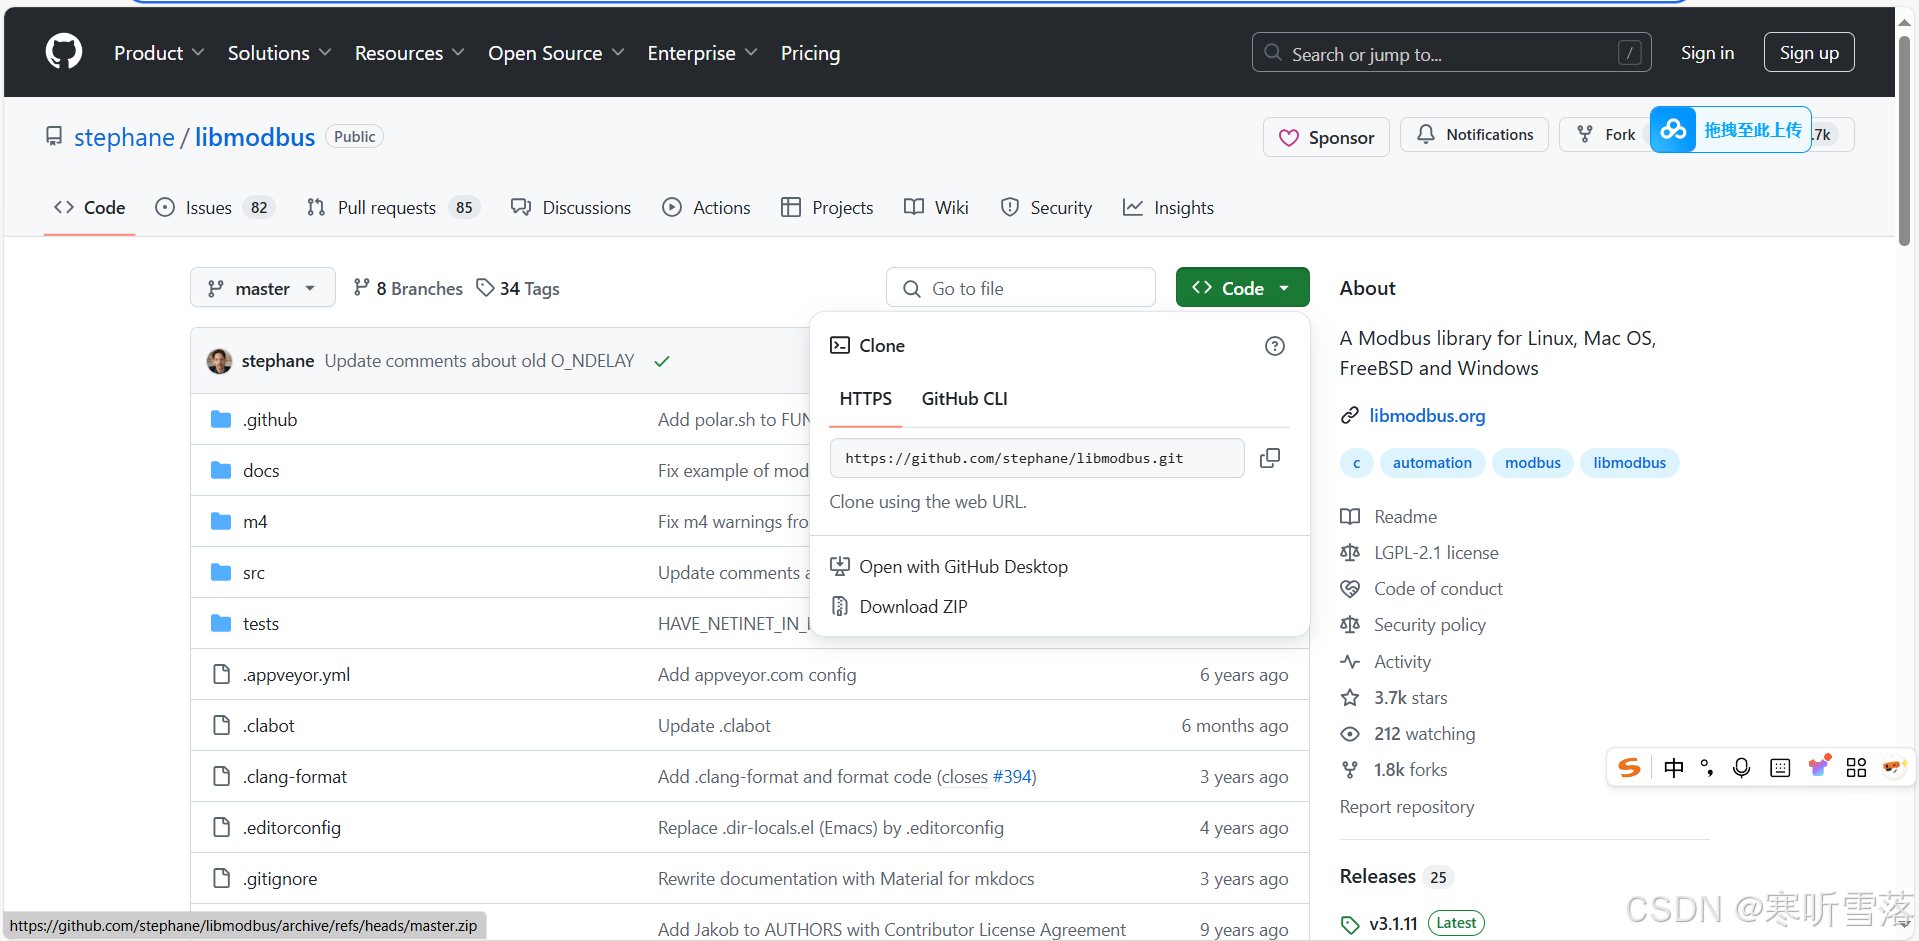
Task: Open the m4 folder icon
Action: tap(221, 521)
